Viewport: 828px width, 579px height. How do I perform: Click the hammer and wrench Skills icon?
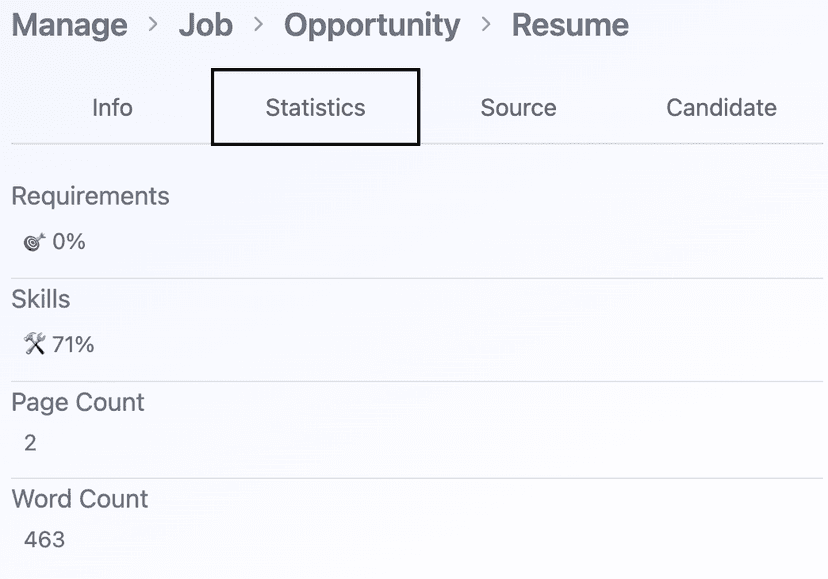tap(33, 344)
